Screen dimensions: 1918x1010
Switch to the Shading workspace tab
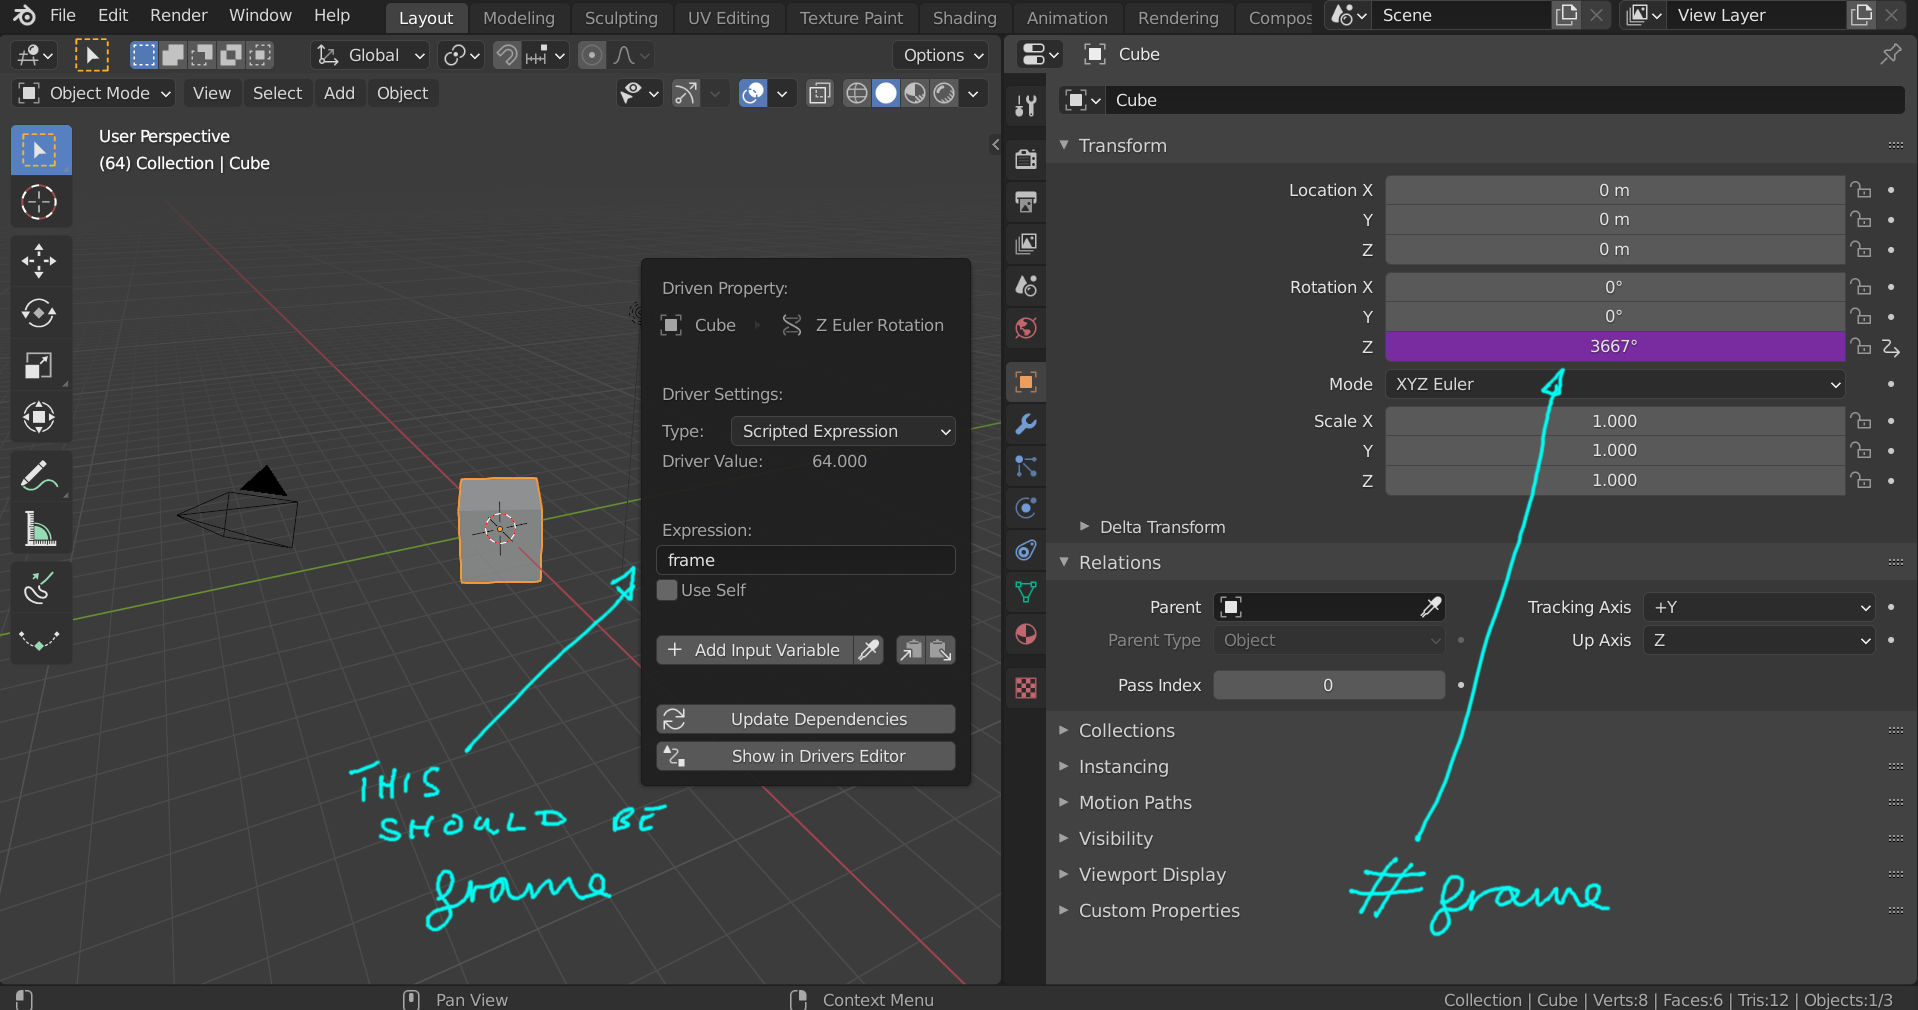(963, 18)
